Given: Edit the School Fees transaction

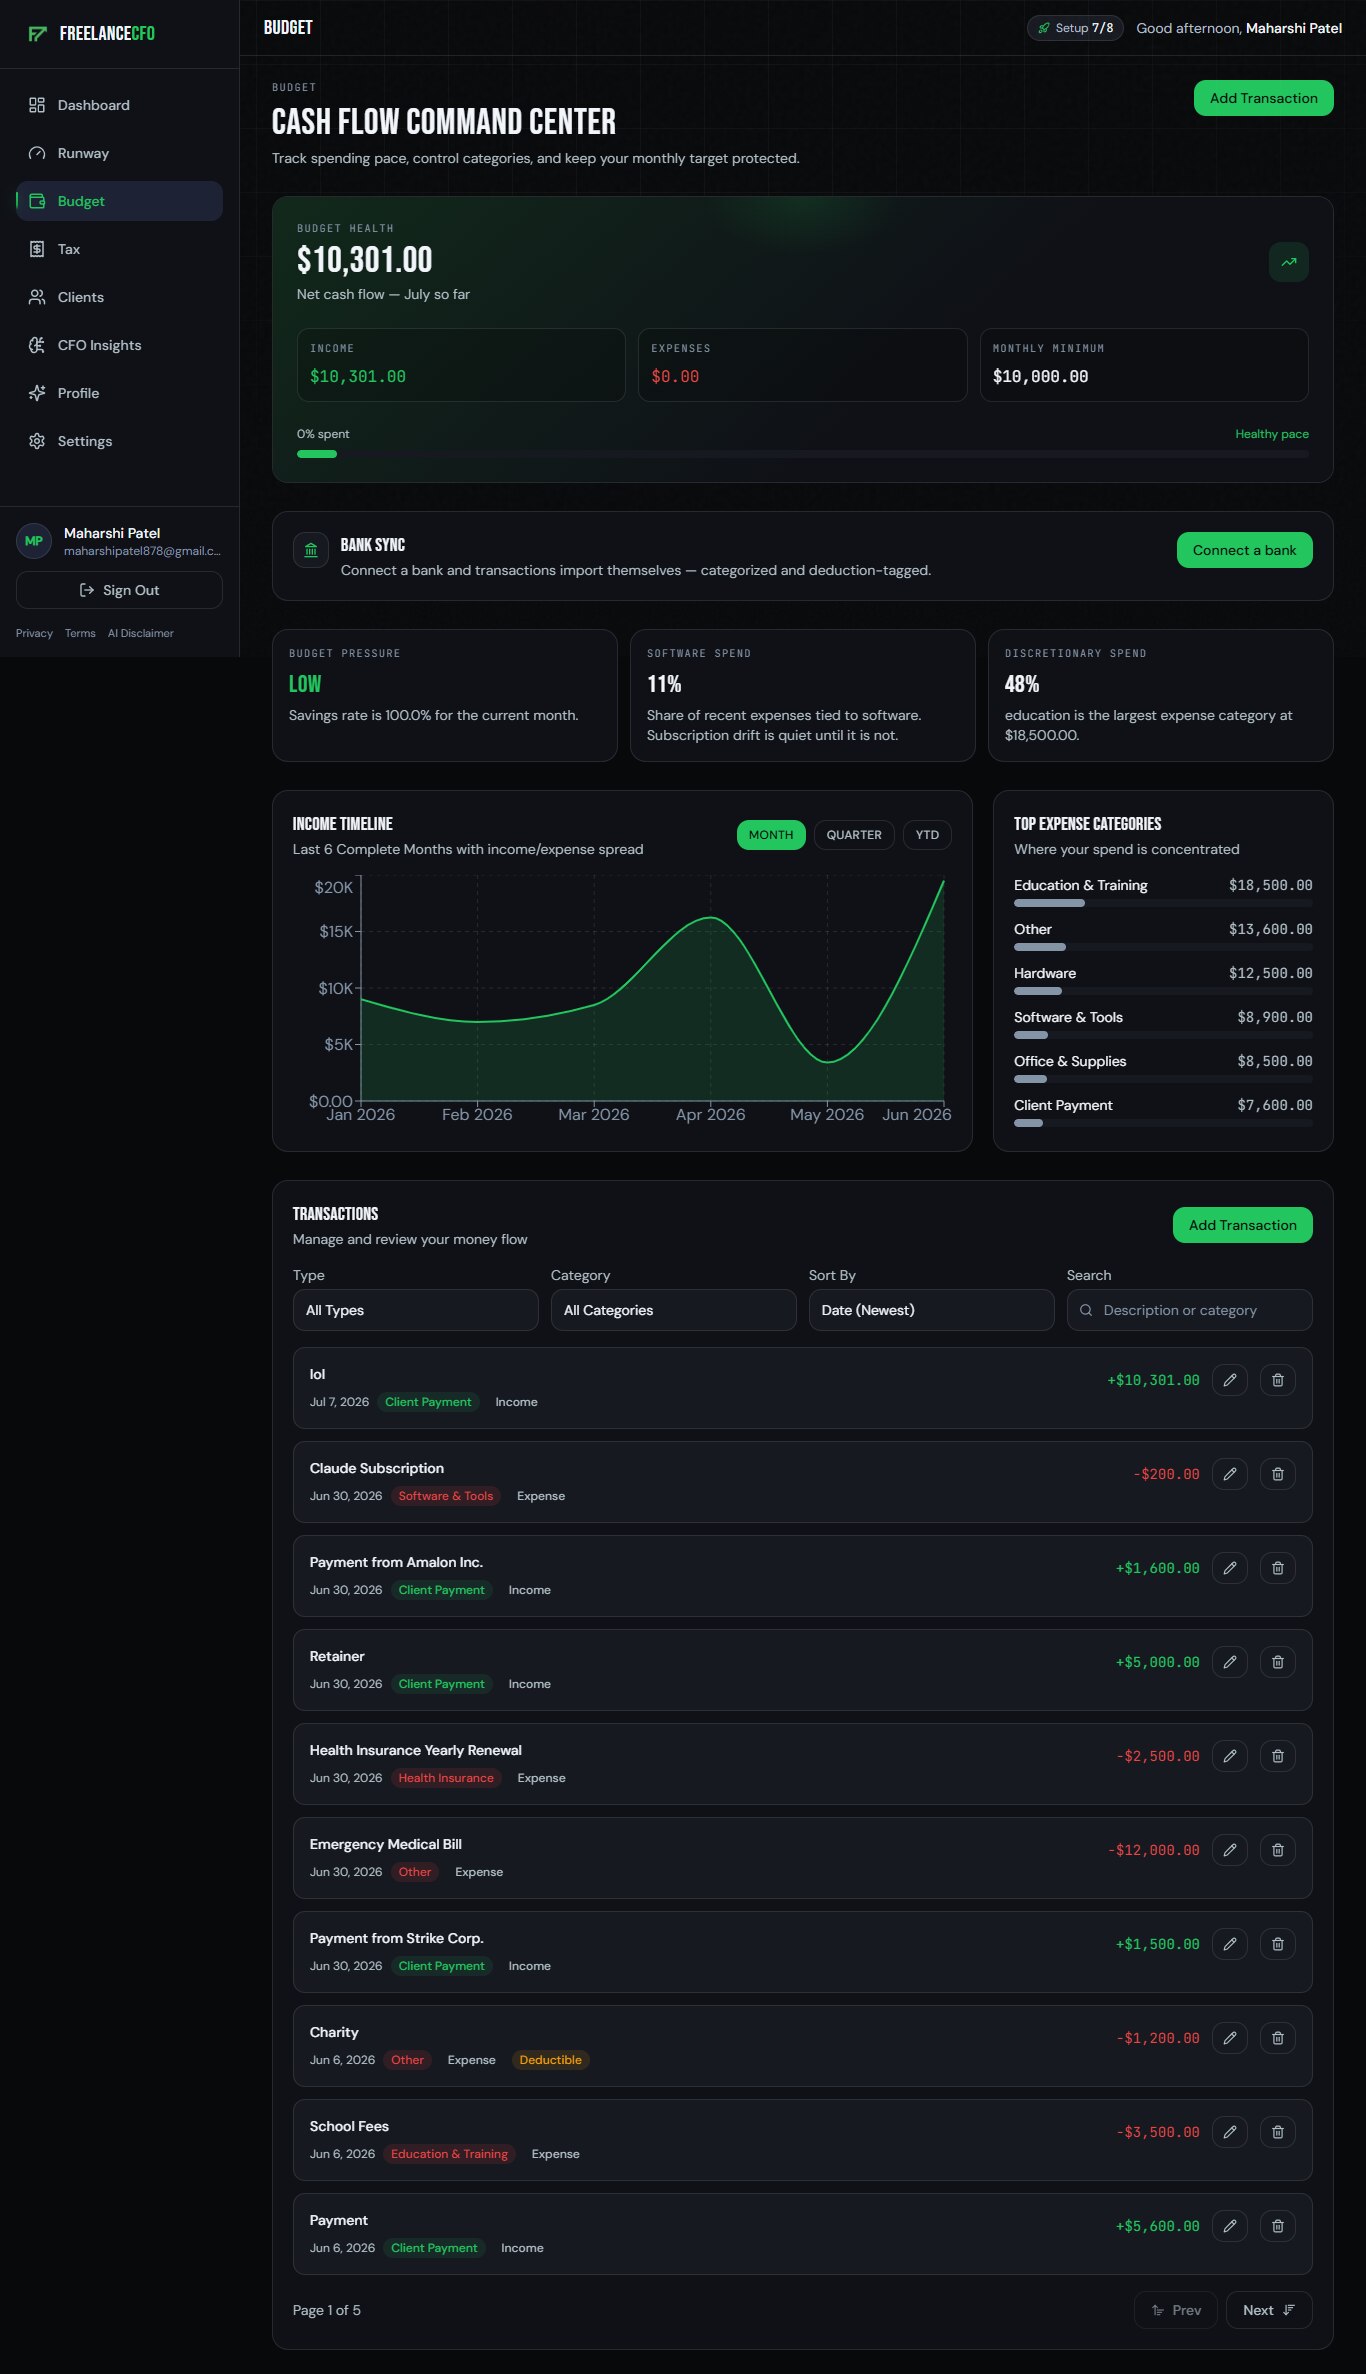Looking at the screenshot, I should [x=1230, y=2132].
